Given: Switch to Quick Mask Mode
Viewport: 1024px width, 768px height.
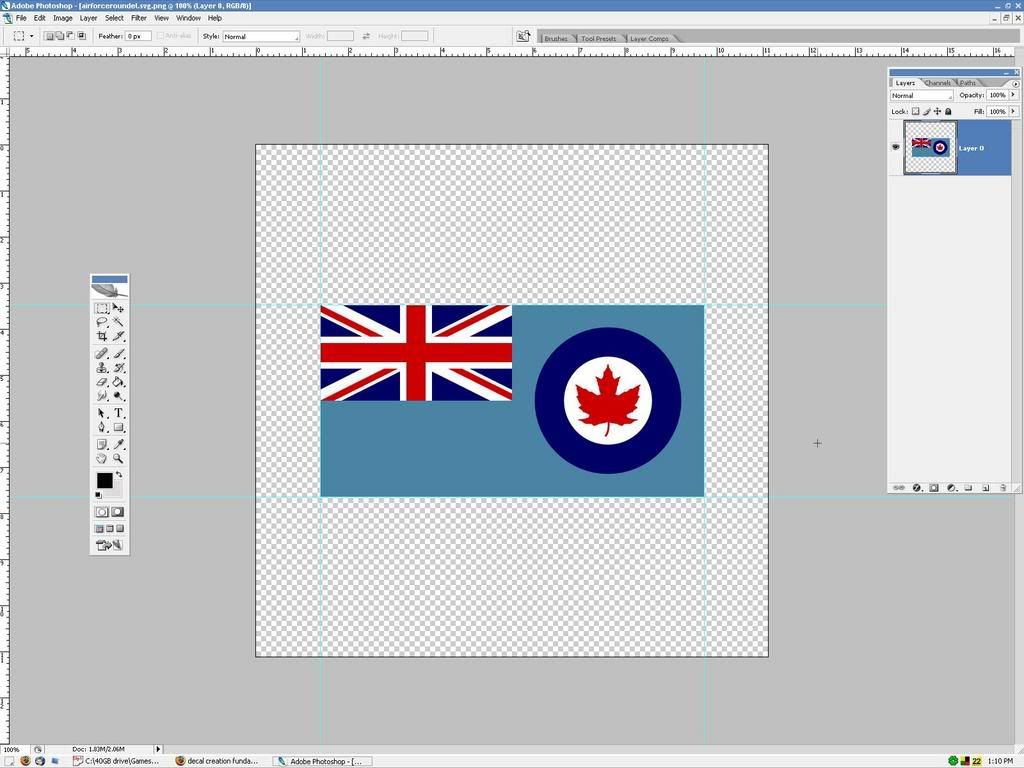Looking at the screenshot, I should click(118, 512).
